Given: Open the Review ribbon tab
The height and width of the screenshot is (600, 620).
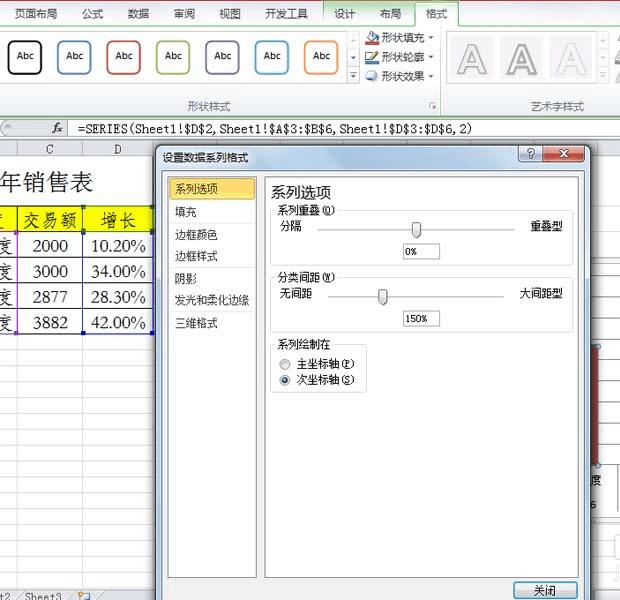Looking at the screenshot, I should point(184,14).
